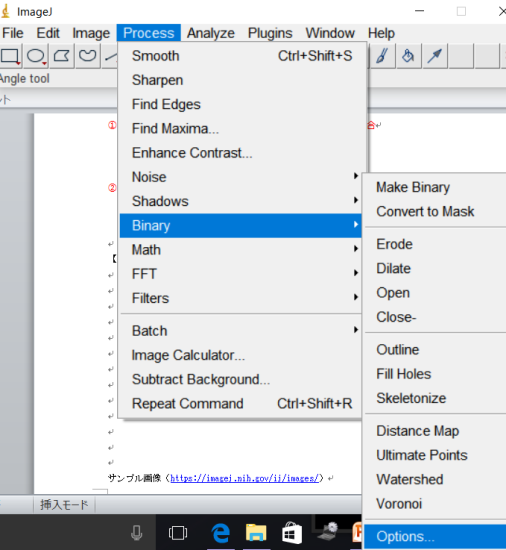Expand the Noise submenu
Viewport: 506px width, 550px height.
pyautogui.click(x=241, y=177)
